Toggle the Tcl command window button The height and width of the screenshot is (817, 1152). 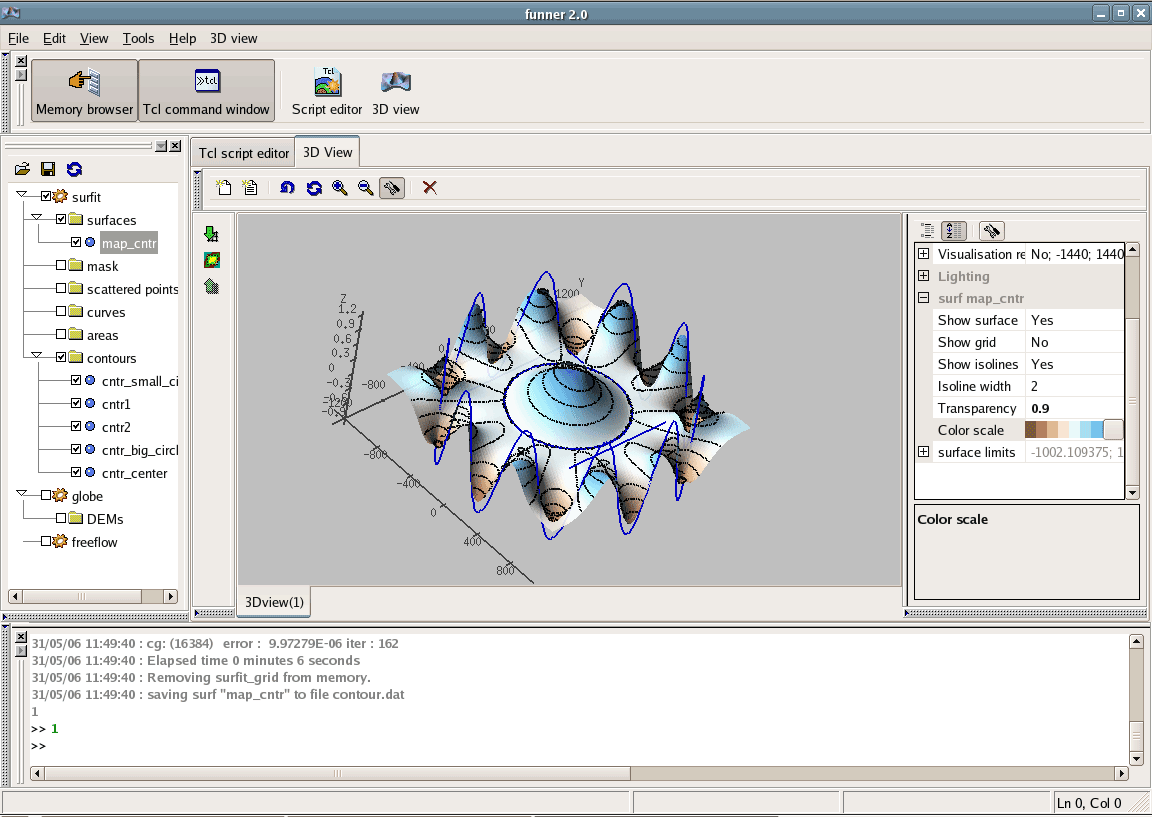(206, 91)
